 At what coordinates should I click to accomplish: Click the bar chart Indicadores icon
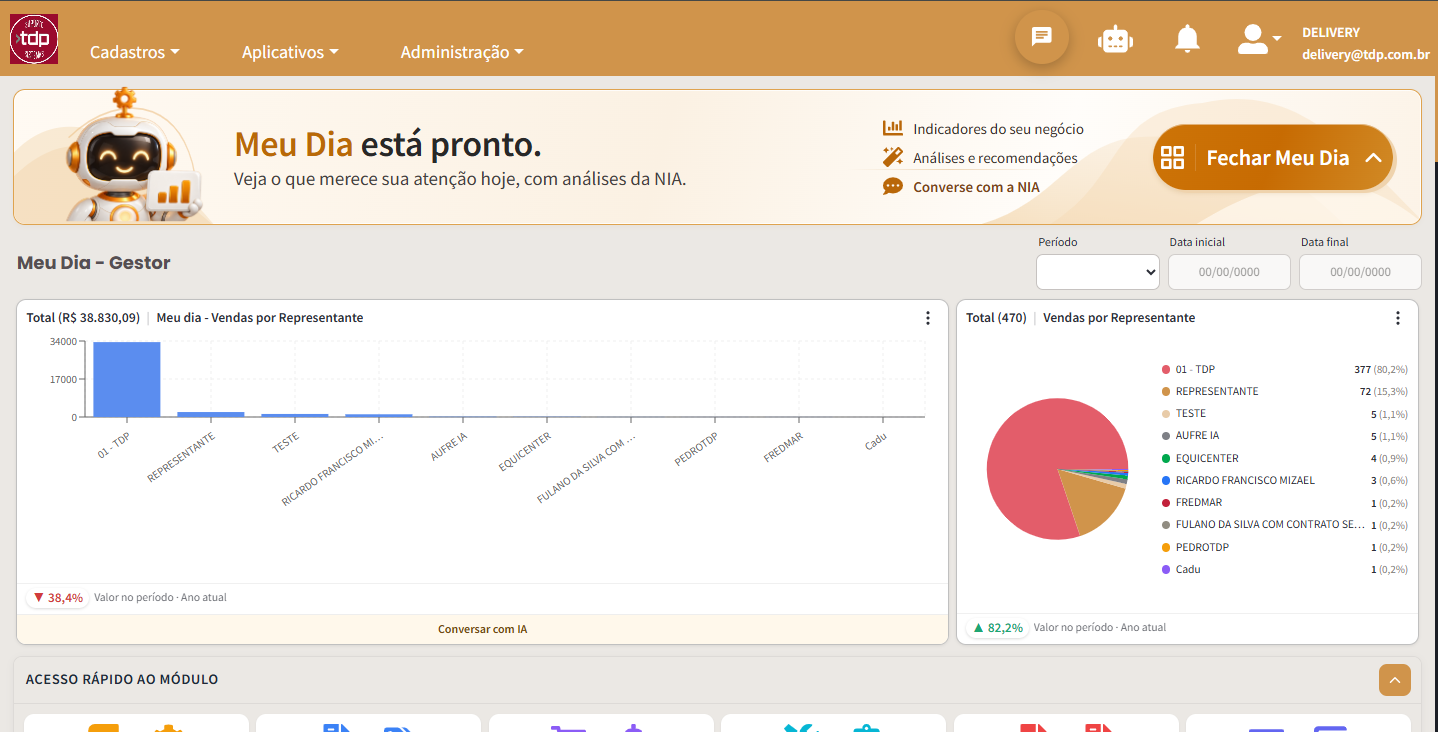tap(893, 128)
